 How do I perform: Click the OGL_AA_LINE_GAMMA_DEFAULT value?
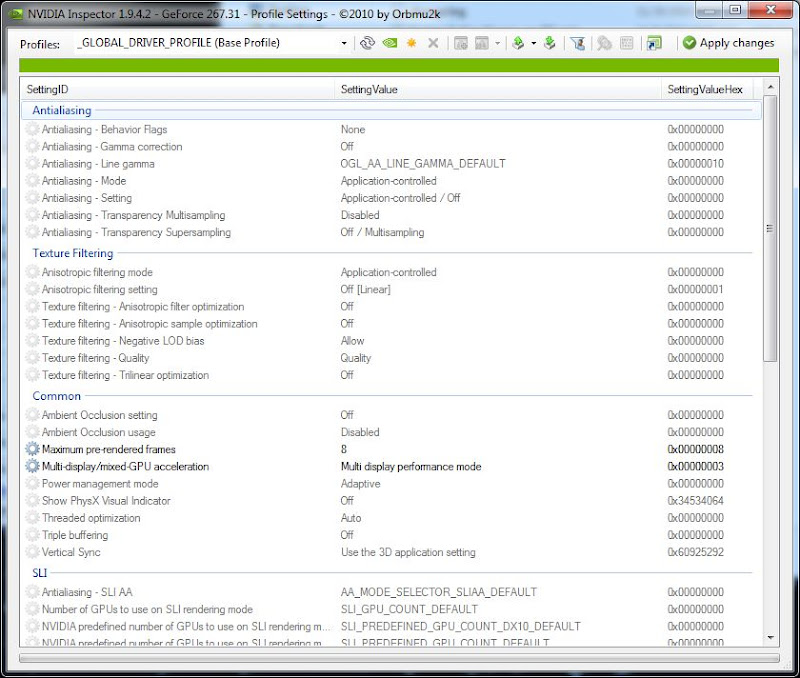pyautogui.click(x=423, y=164)
